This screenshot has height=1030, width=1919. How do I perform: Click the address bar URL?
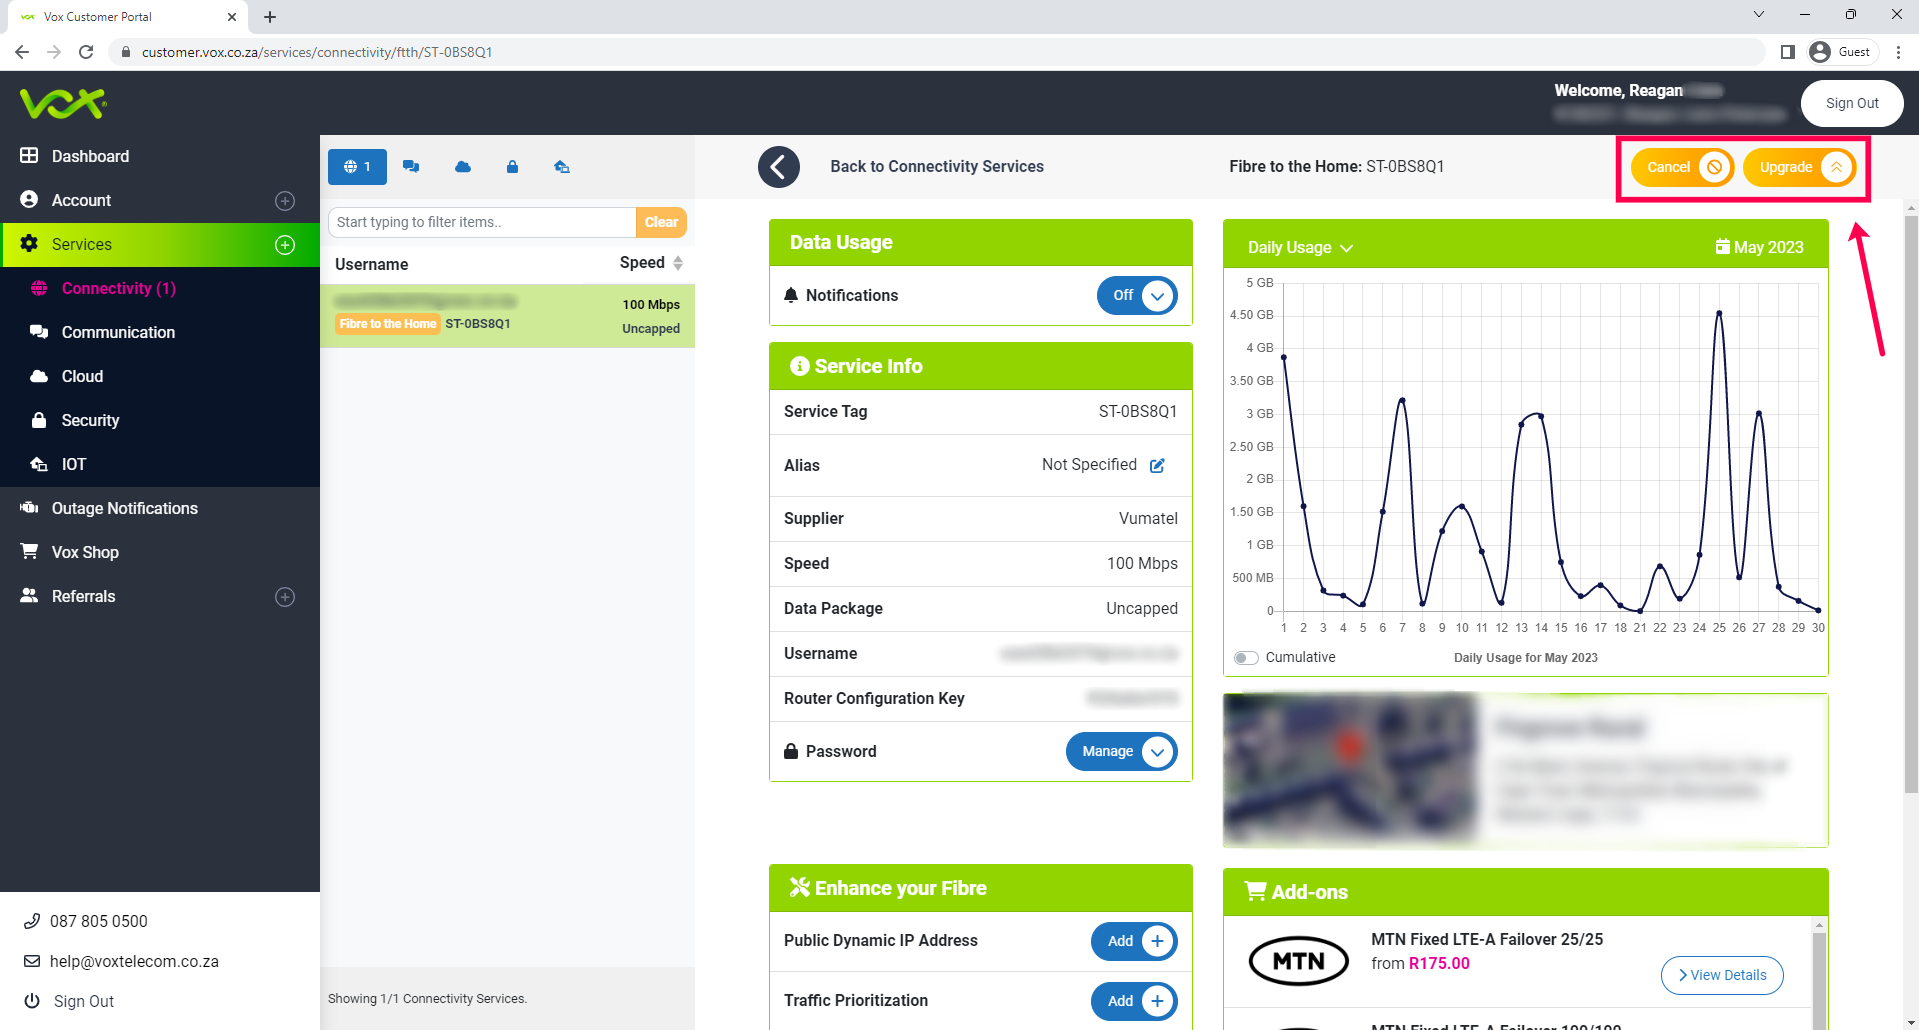[317, 52]
